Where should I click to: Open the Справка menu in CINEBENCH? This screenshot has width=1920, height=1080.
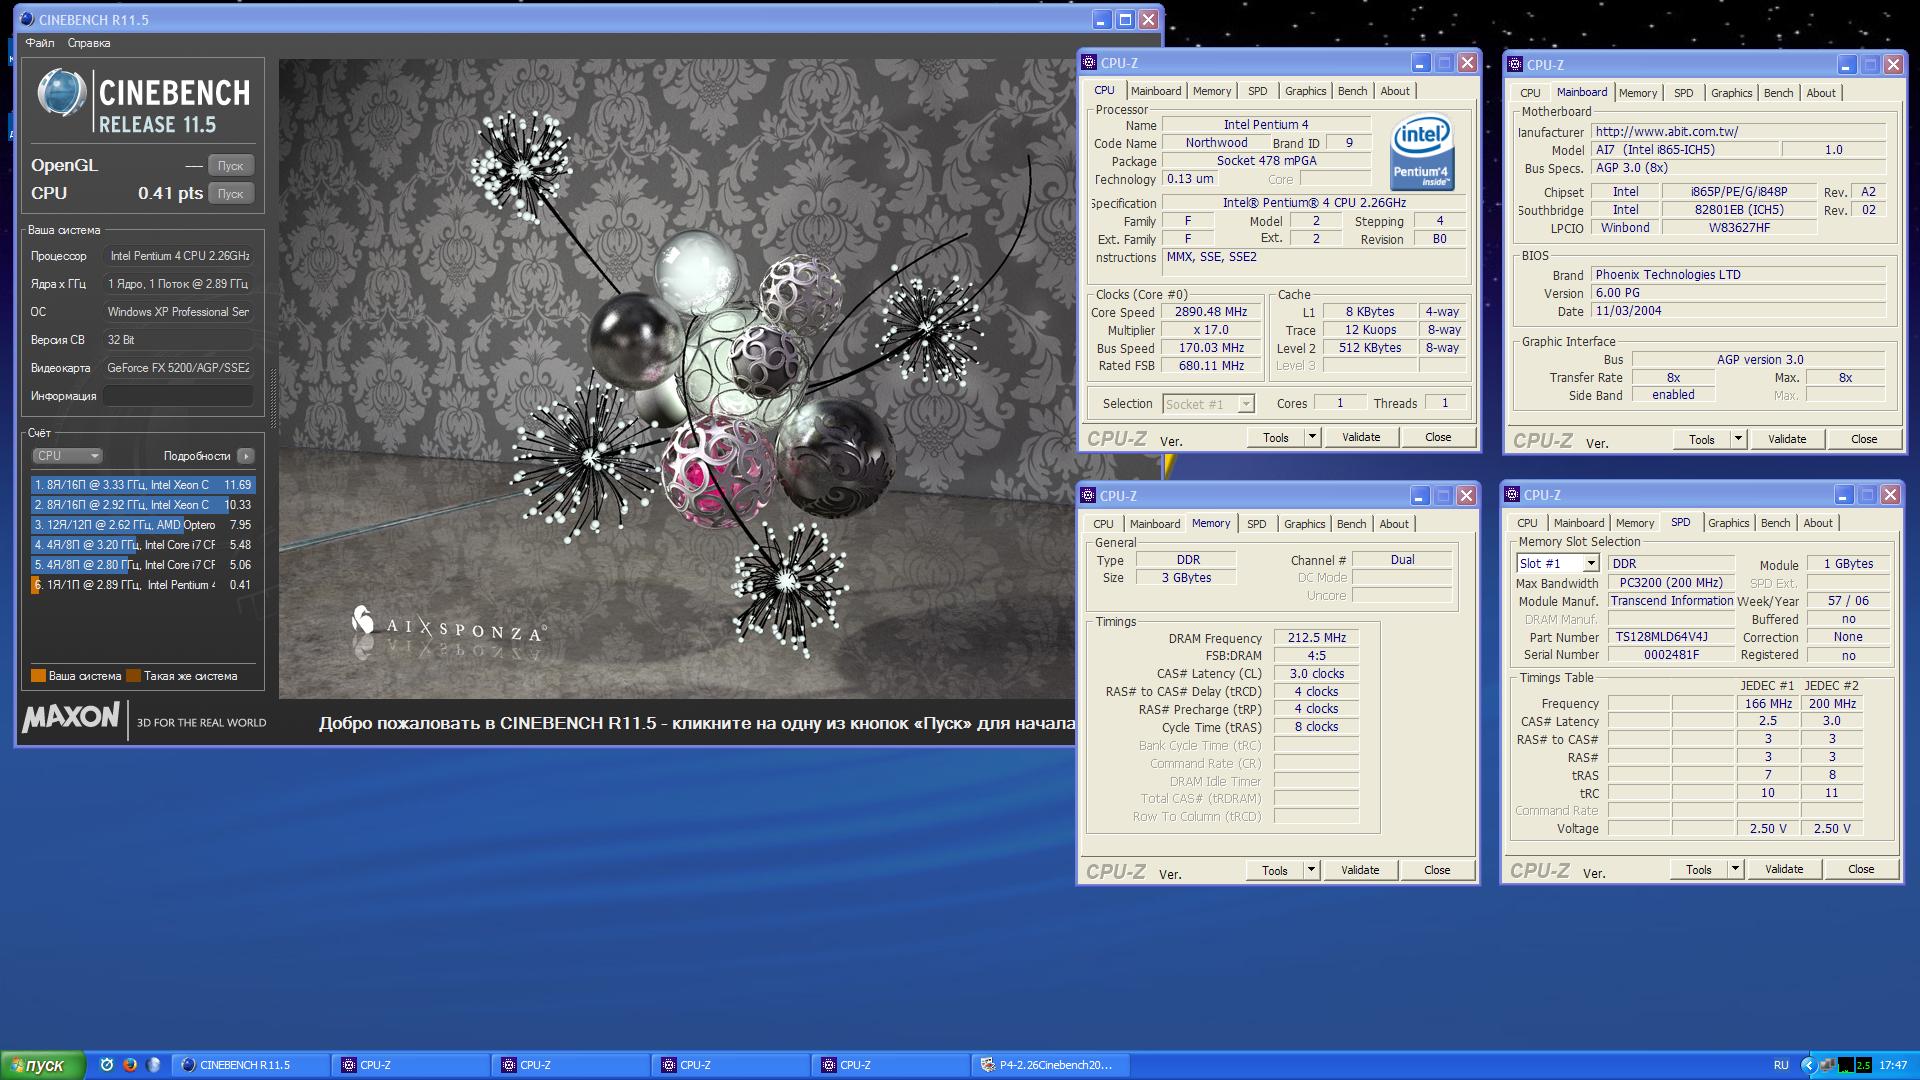89,43
